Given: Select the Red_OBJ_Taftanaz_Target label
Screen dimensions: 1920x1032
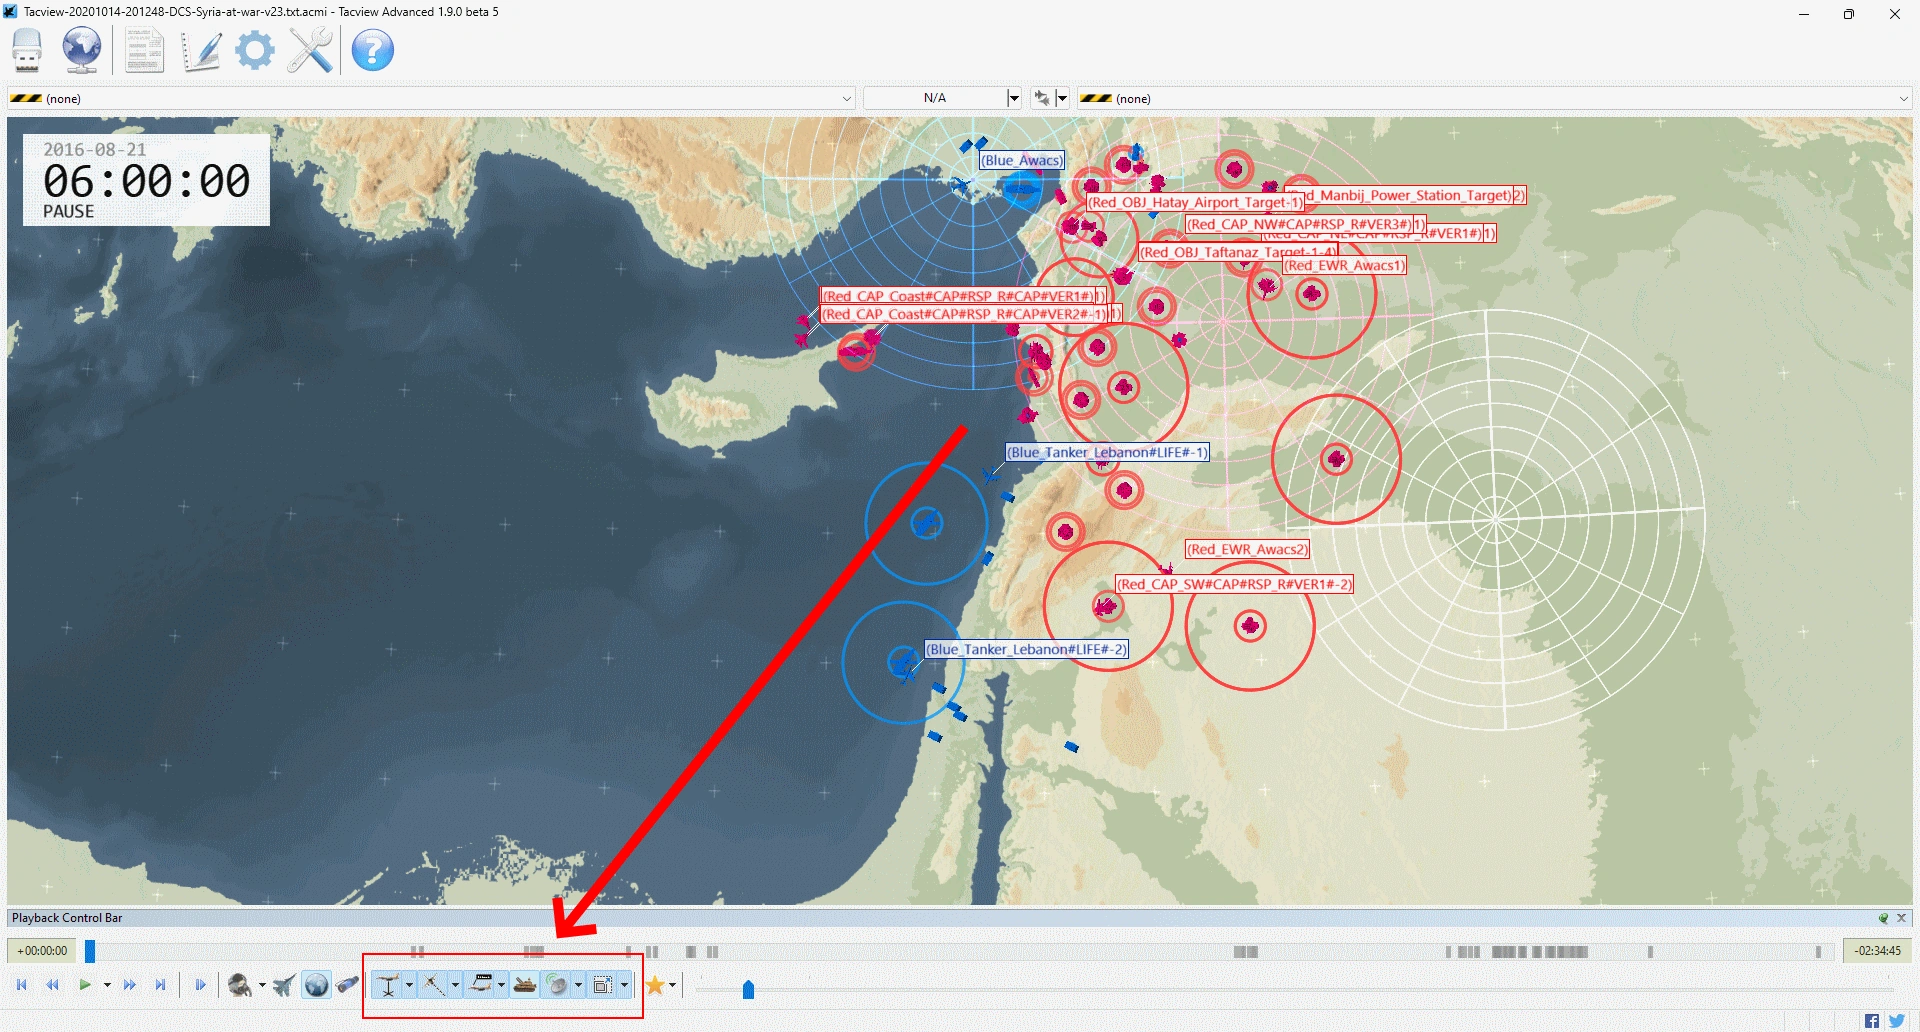Looking at the screenshot, I should (1238, 252).
